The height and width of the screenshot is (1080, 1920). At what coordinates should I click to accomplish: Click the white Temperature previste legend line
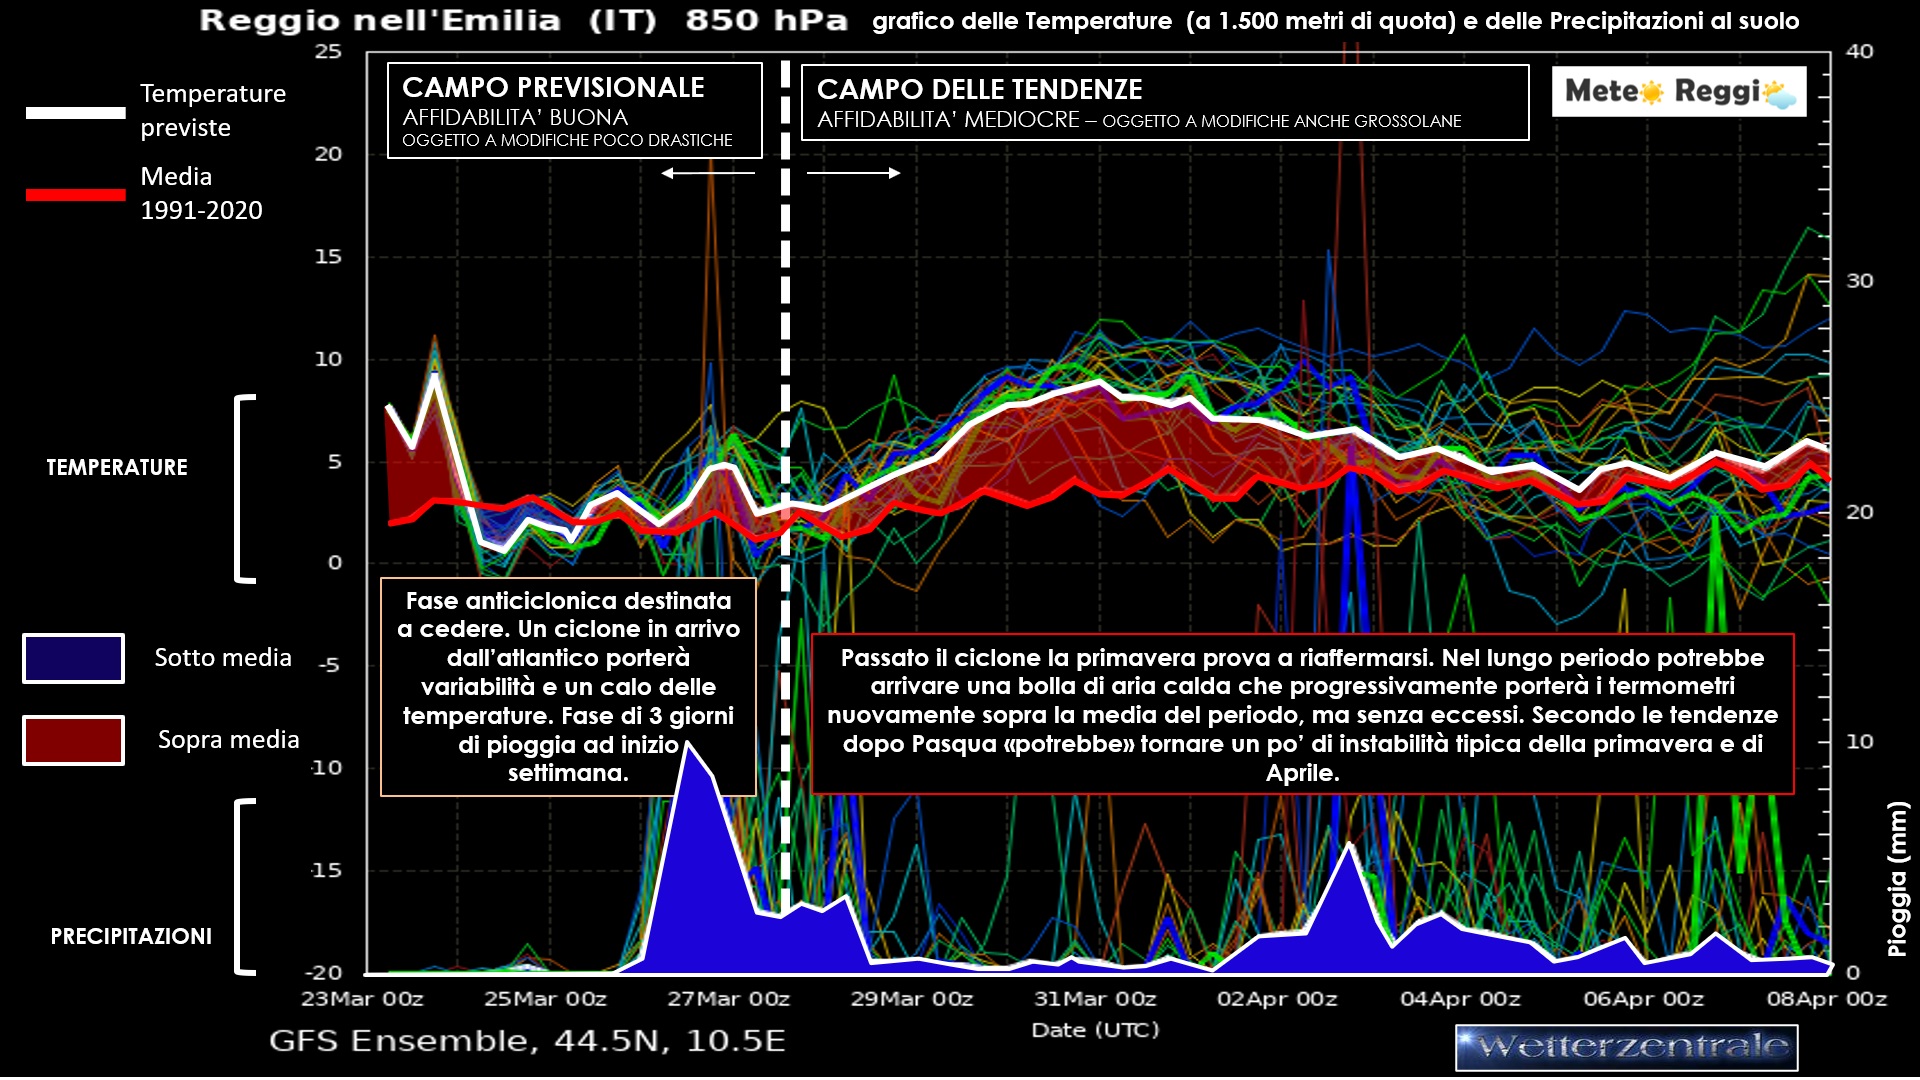point(75,112)
